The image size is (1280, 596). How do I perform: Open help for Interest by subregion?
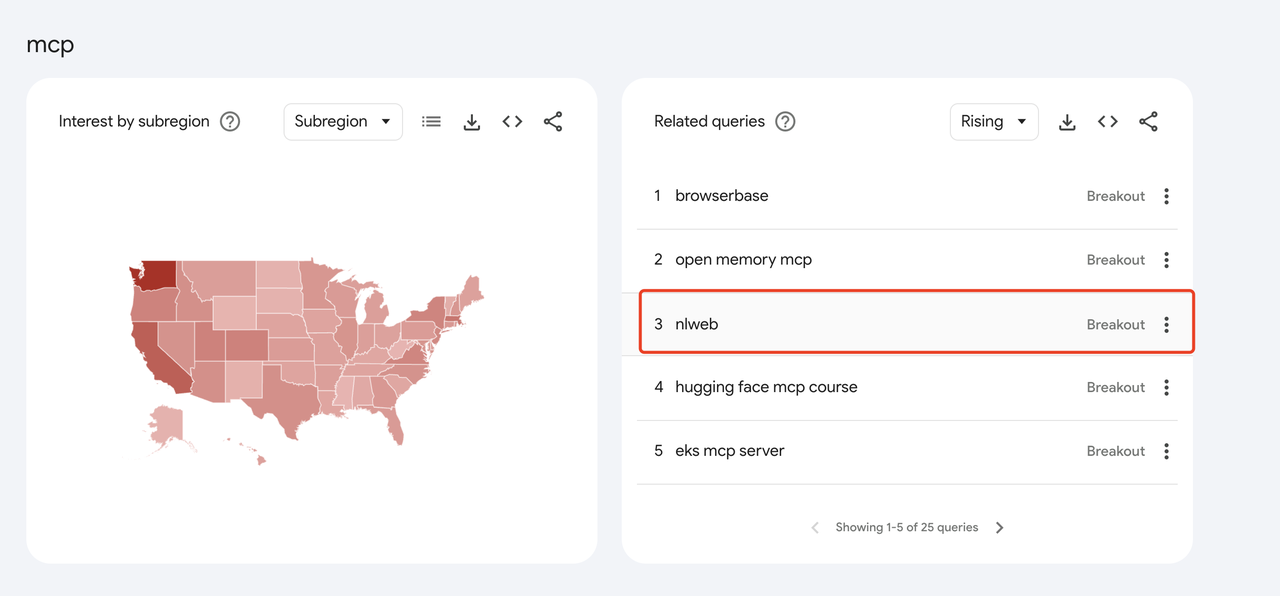tap(230, 122)
